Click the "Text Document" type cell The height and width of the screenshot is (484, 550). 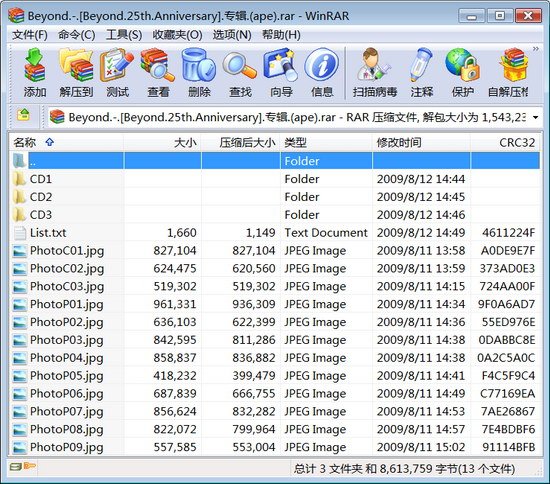[x=326, y=233]
